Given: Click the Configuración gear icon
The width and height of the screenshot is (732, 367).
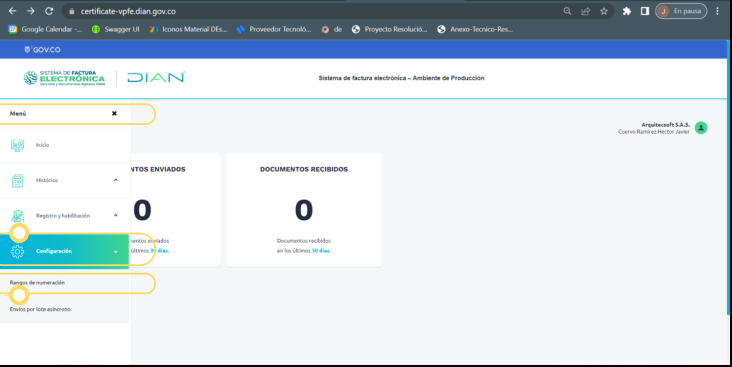Looking at the screenshot, I should pyautogui.click(x=17, y=251).
